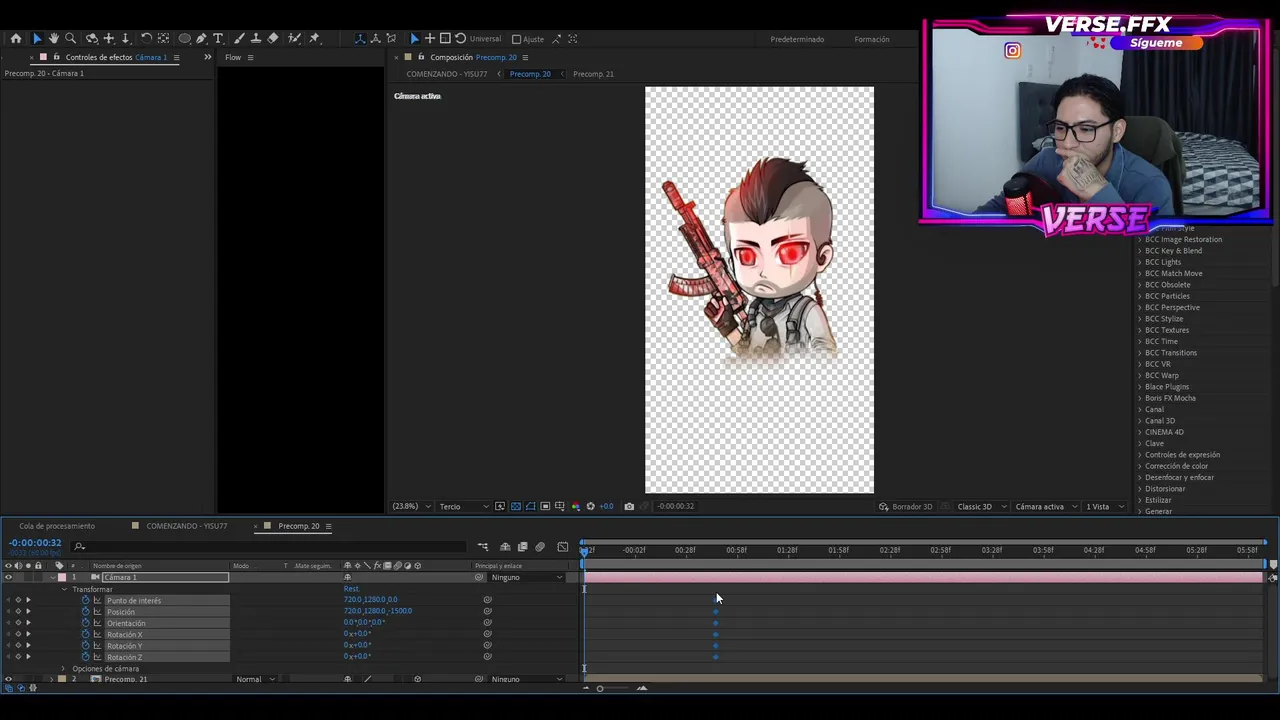Toggle visibility of Precomp. 21 layer

(8, 680)
